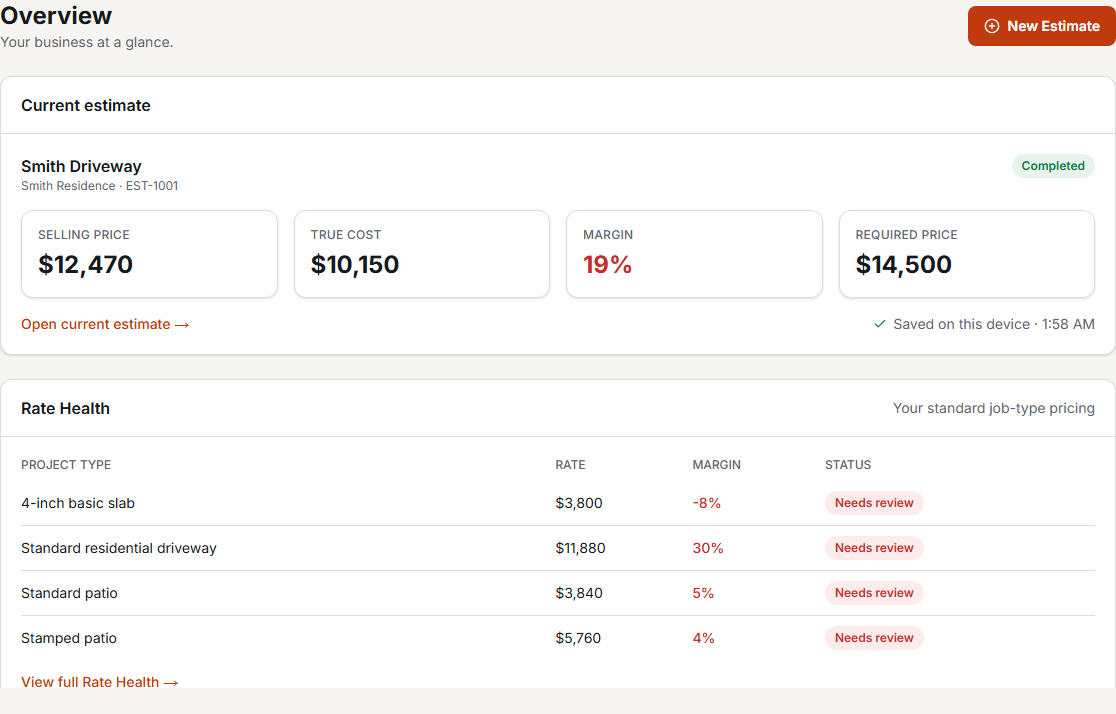Viewport: 1116px width, 714px height.
Task: Click the Rate Health section heading
Action: point(65,409)
